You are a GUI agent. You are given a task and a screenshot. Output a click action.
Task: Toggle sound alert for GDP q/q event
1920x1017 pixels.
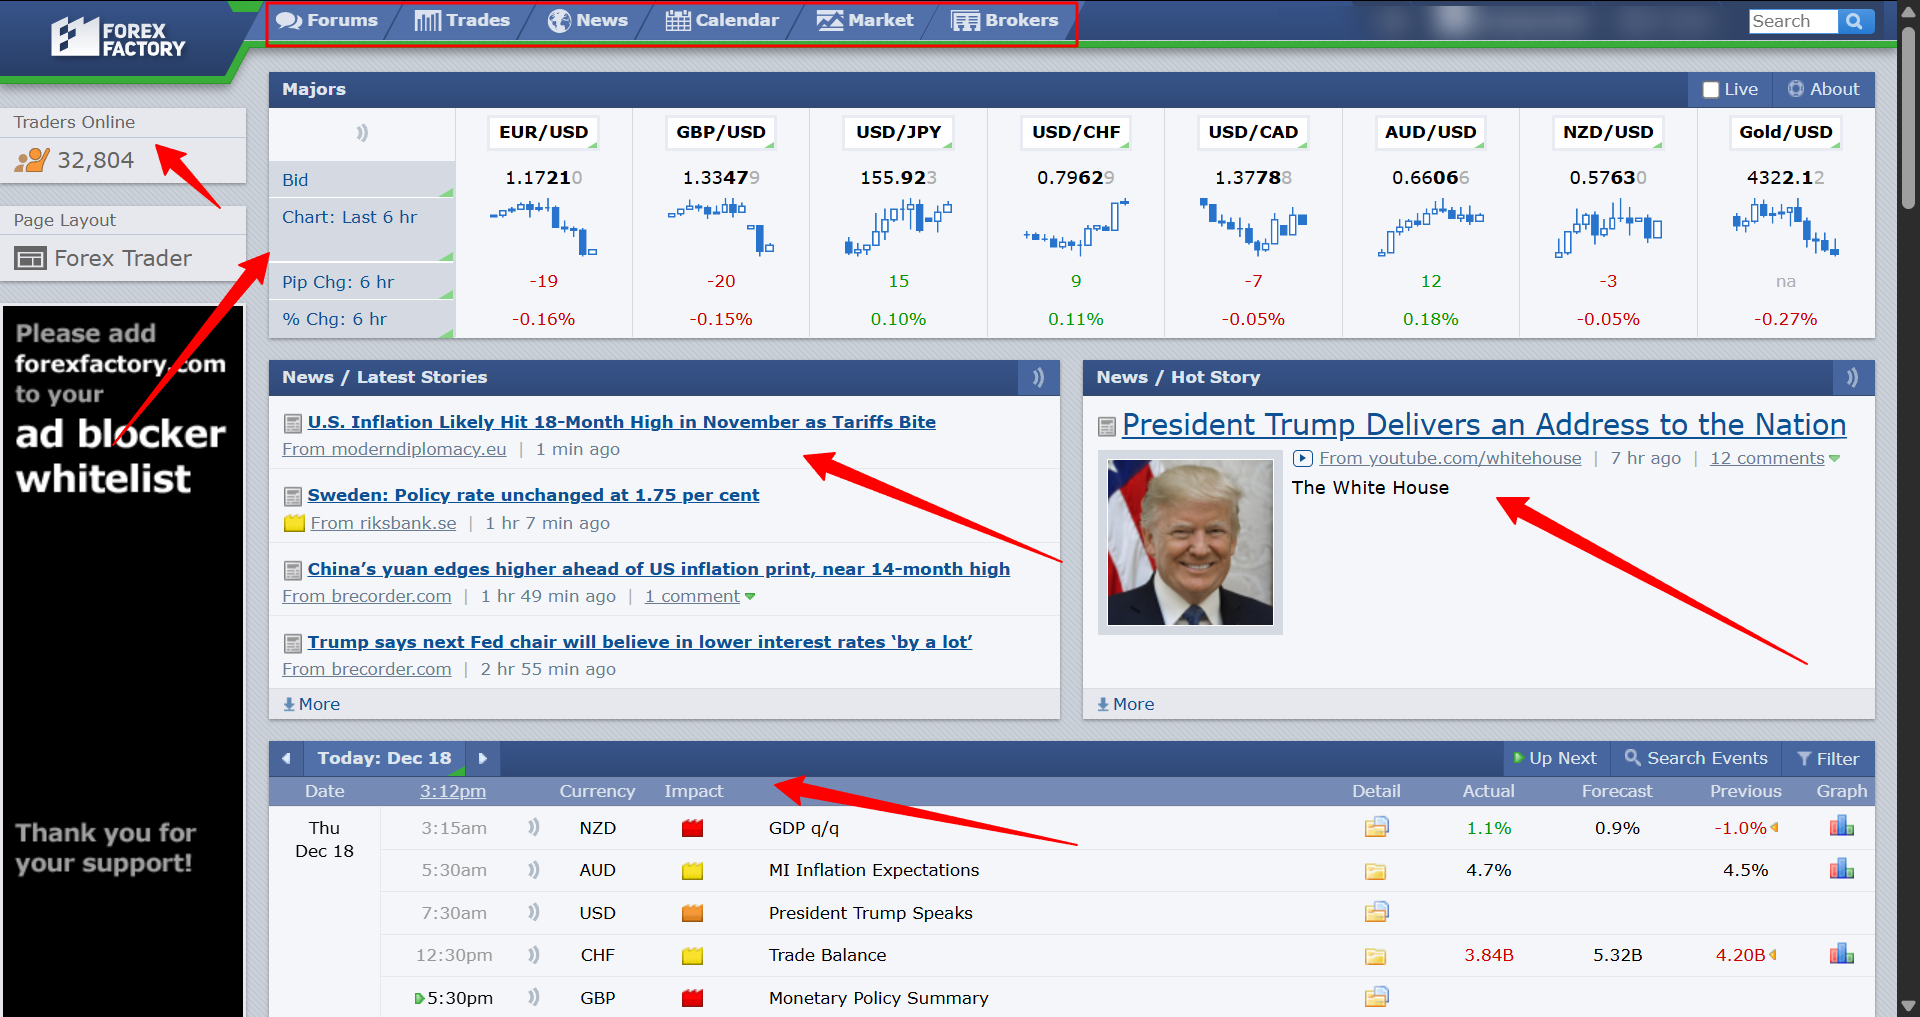[x=534, y=828]
